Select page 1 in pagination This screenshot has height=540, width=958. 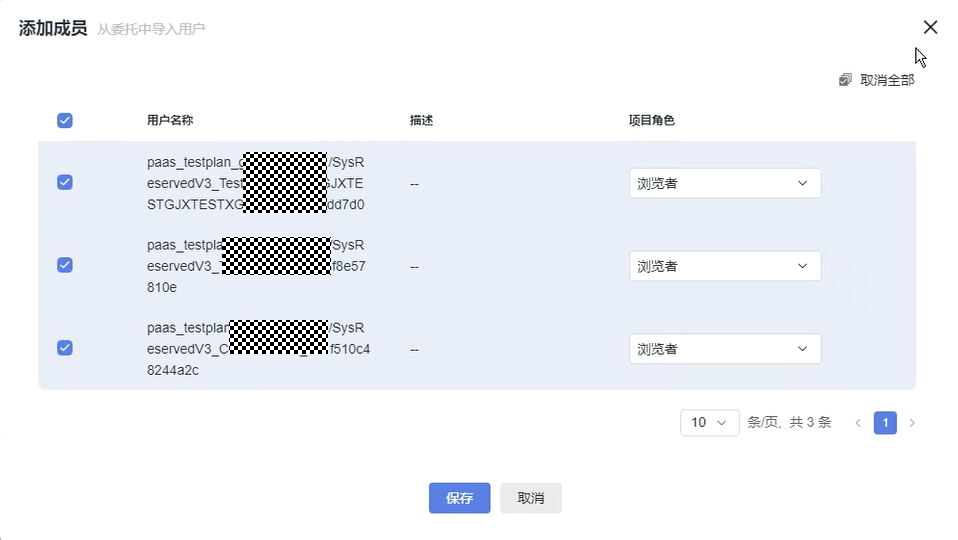pyautogui.click(x=885, y=423)
